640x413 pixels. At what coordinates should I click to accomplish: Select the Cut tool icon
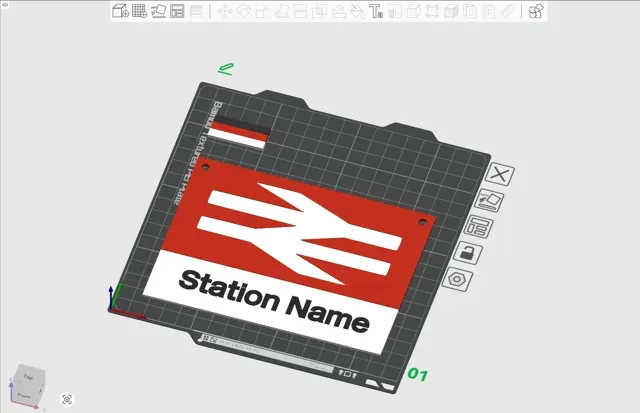tap(300, 11)
